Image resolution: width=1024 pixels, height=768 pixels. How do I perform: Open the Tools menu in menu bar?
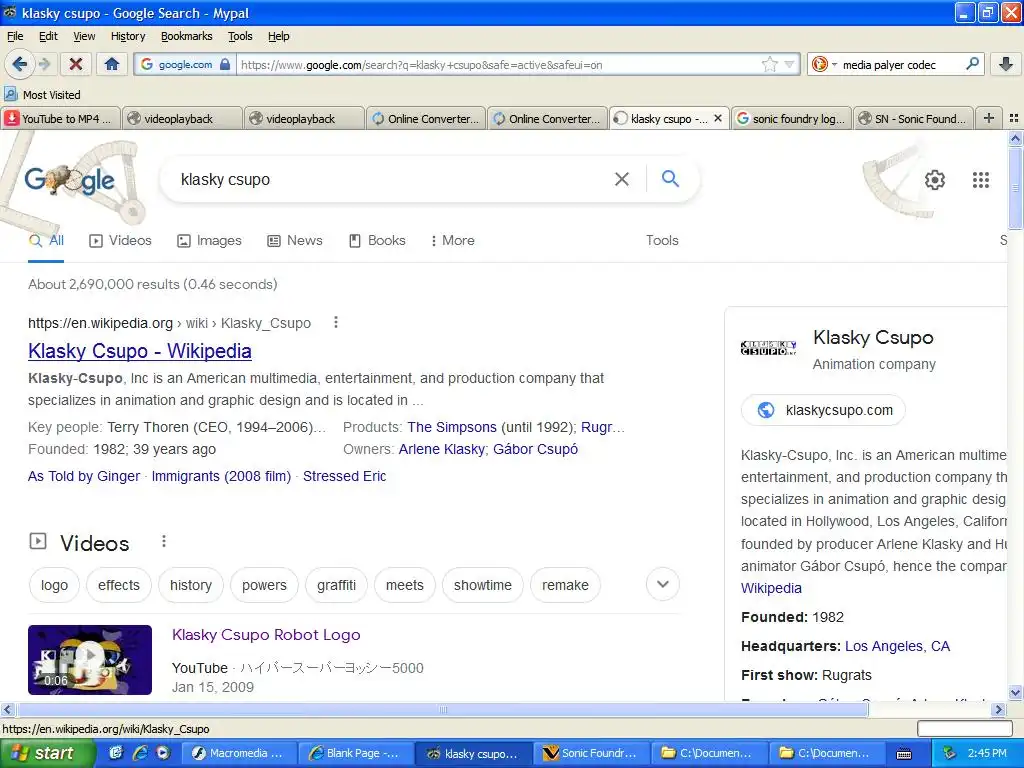(240, 36)
